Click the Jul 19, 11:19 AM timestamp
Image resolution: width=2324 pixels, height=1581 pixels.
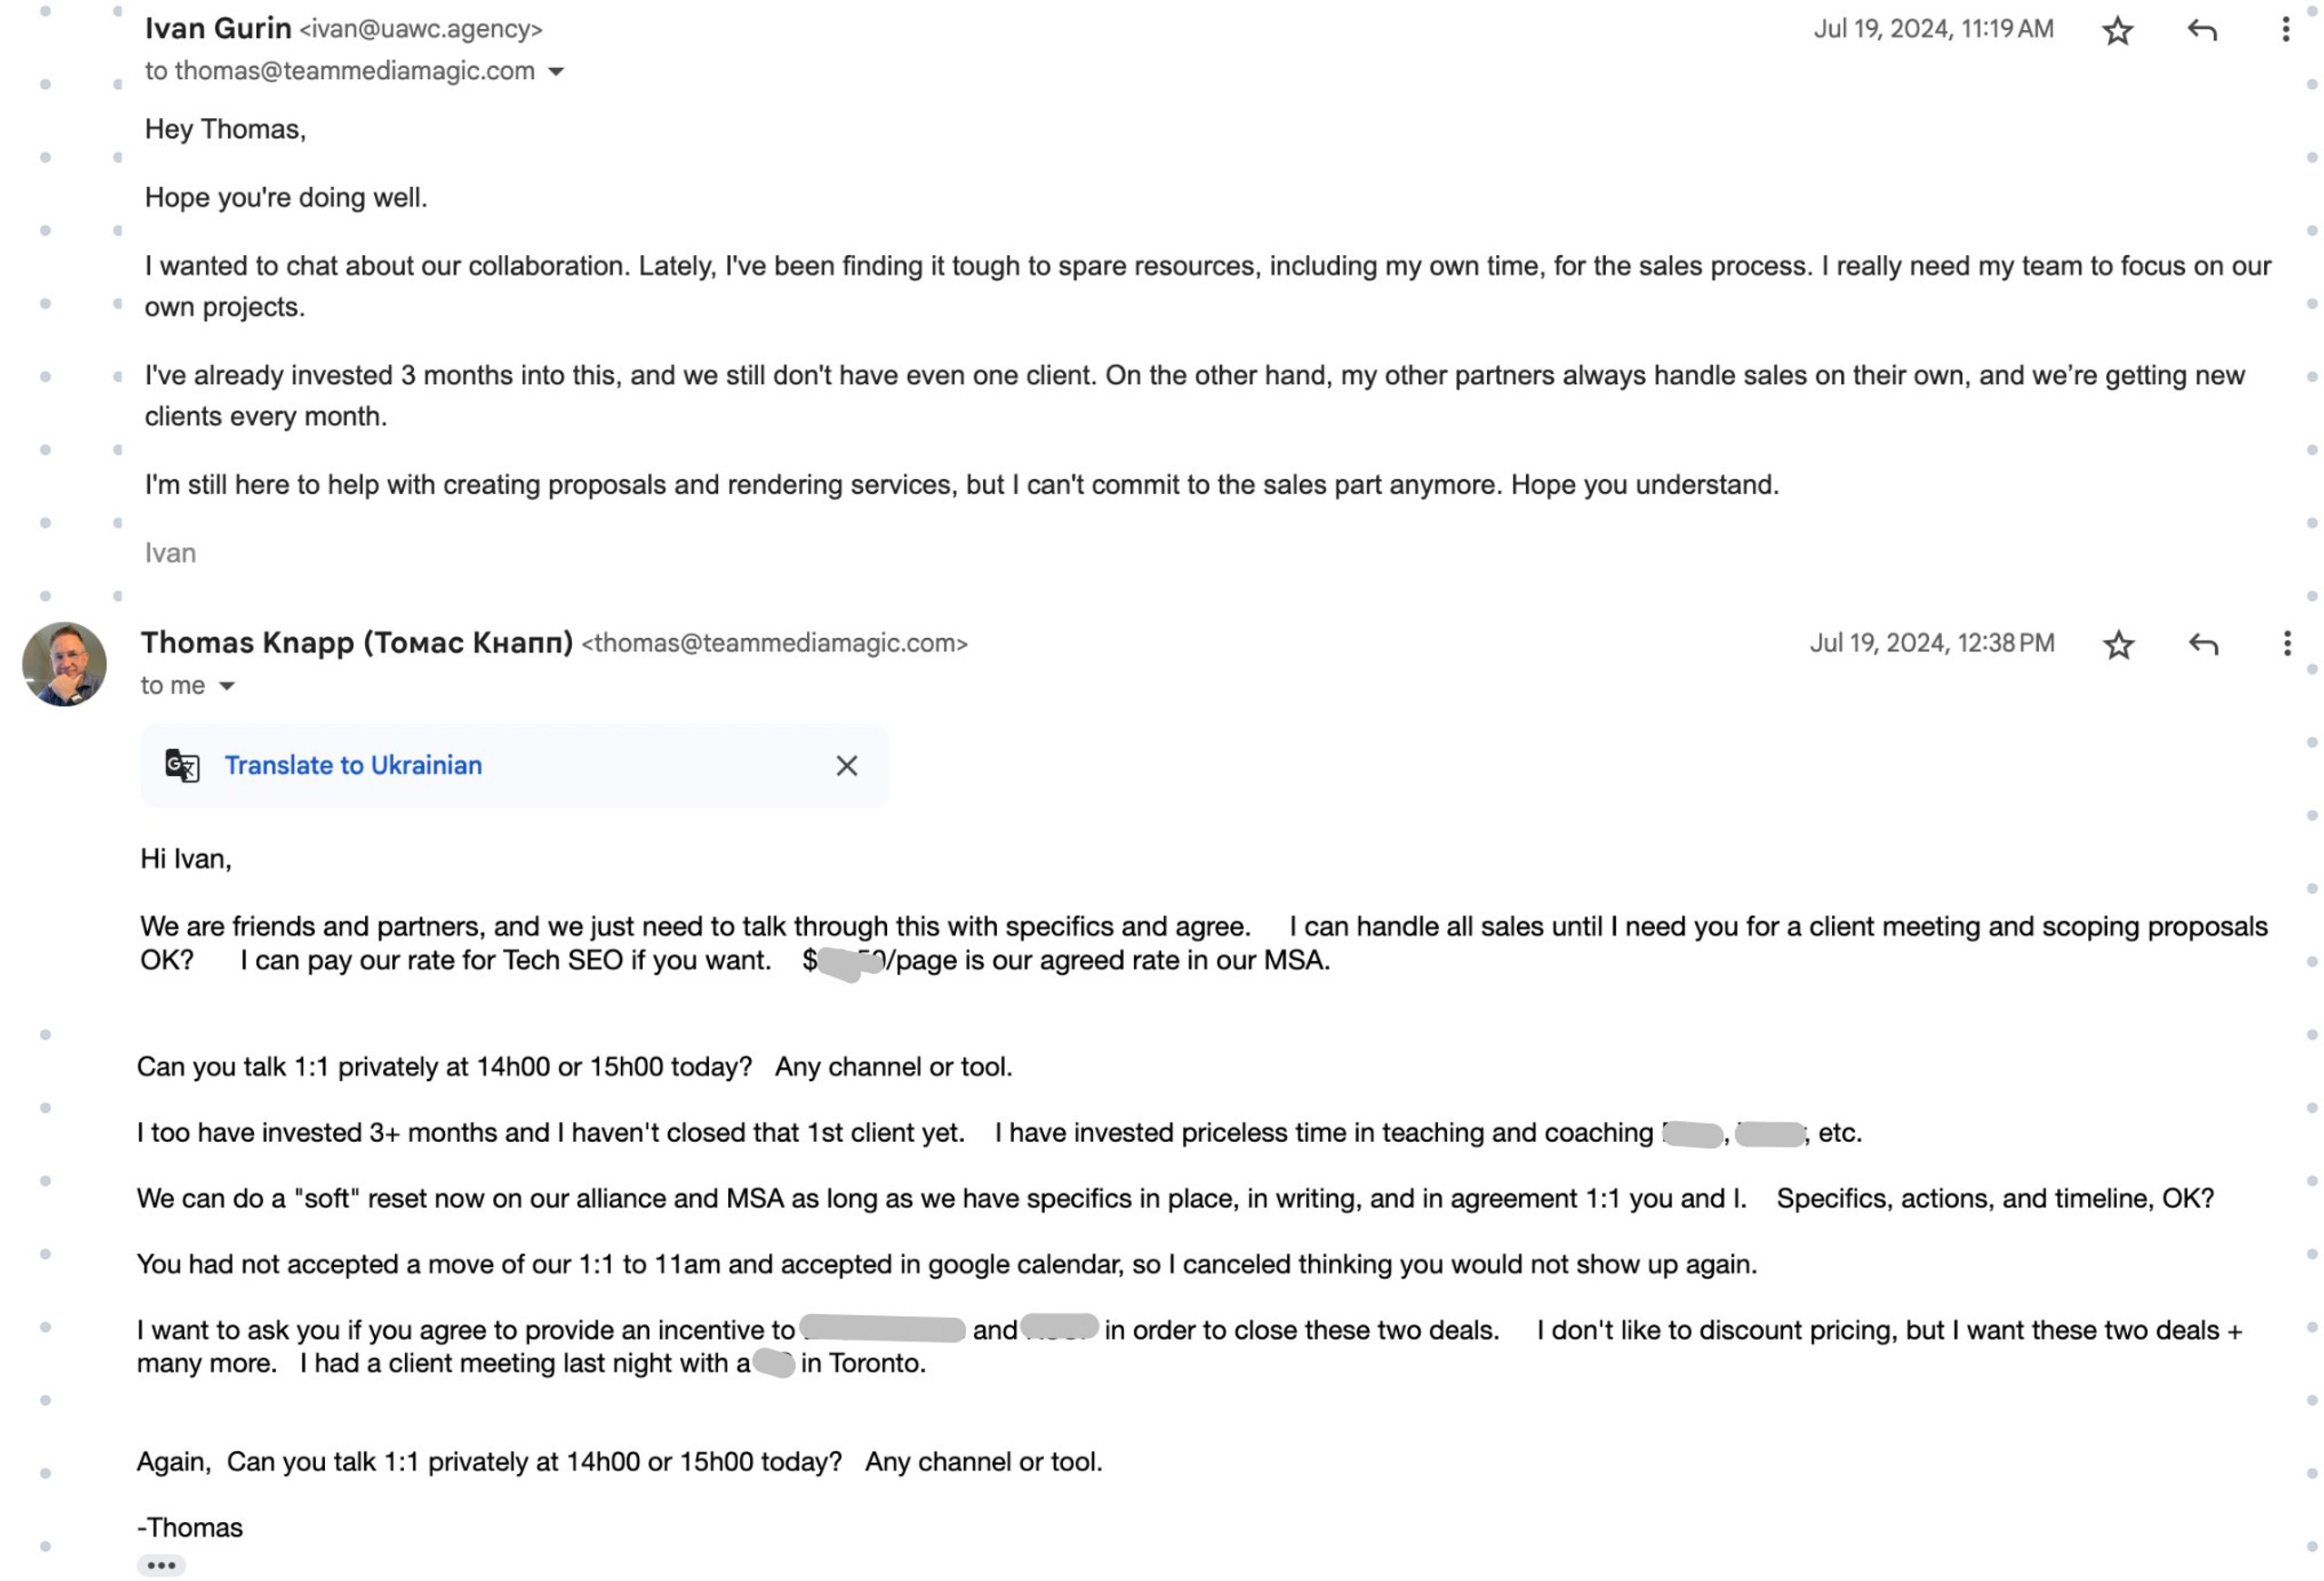click(x=1933, y=29)
